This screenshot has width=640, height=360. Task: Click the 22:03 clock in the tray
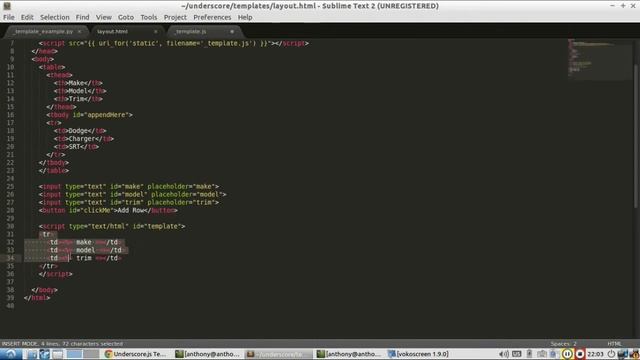[x=595, y=354]
